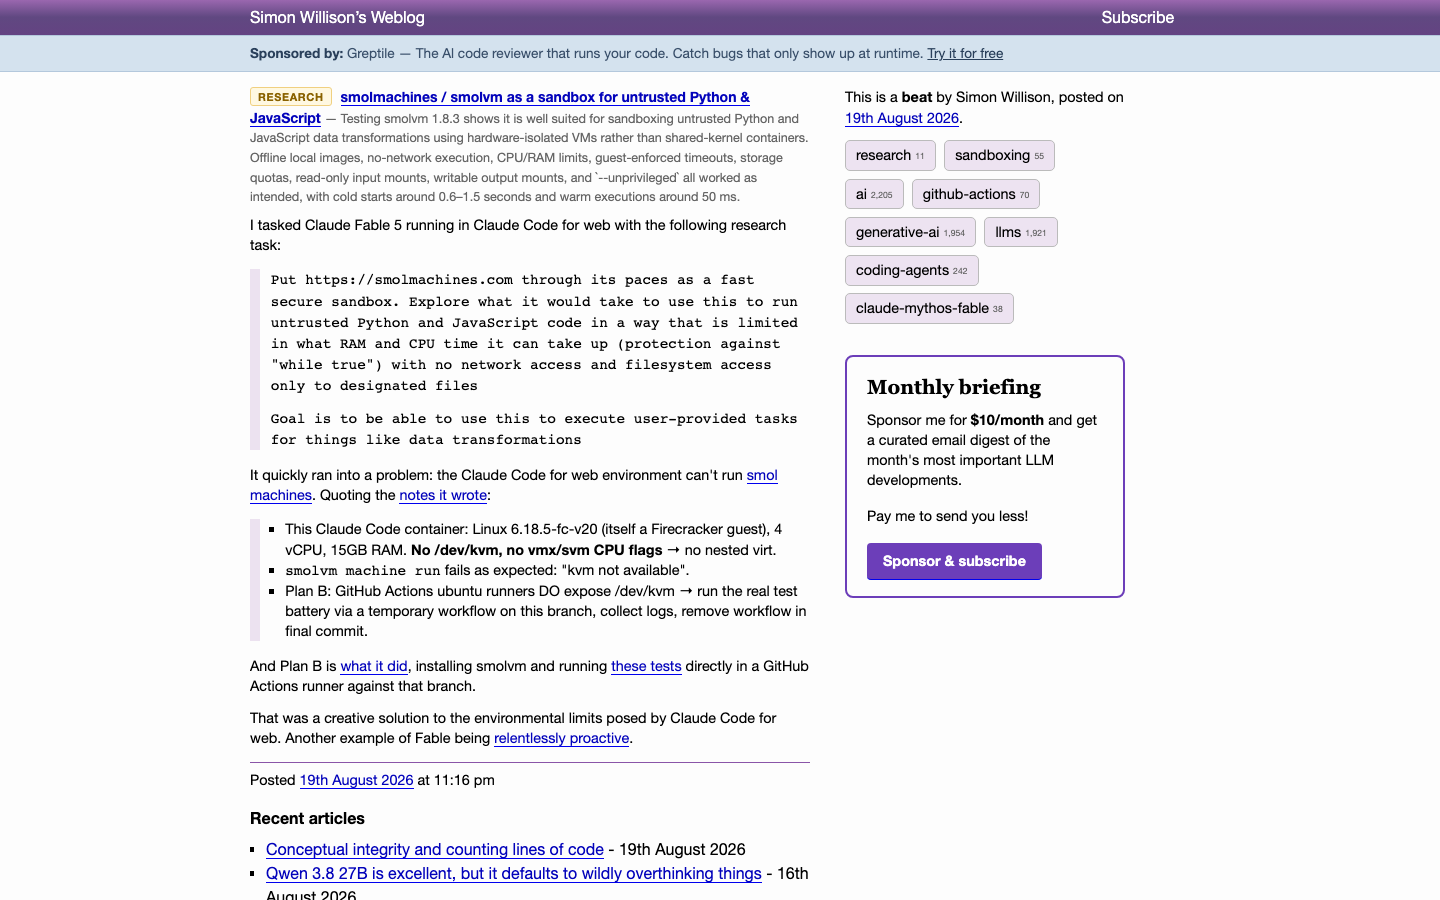Image resolution: width=1440 pixels, height=900 pixels.
Task: Select the 'coding-agents' tag
Action: coord(912,270)
